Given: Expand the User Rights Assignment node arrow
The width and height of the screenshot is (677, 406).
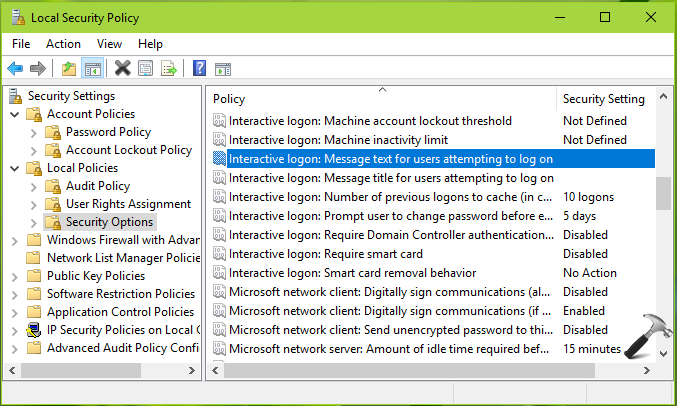Looking at the screenshot, I should tap(34, 205).
